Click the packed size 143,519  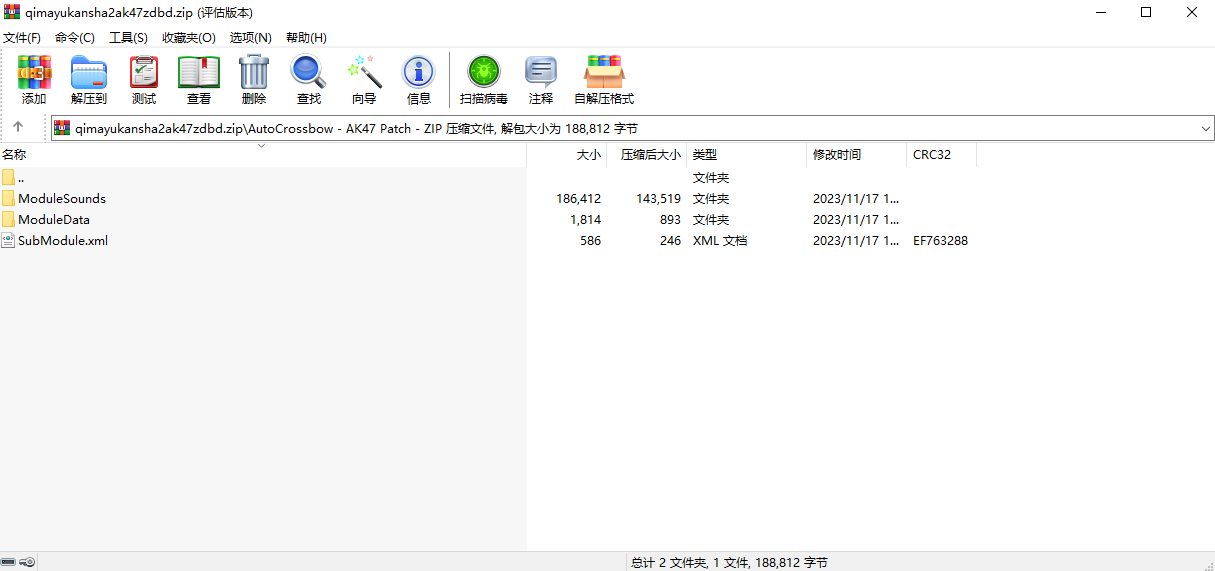coord(659,198)
